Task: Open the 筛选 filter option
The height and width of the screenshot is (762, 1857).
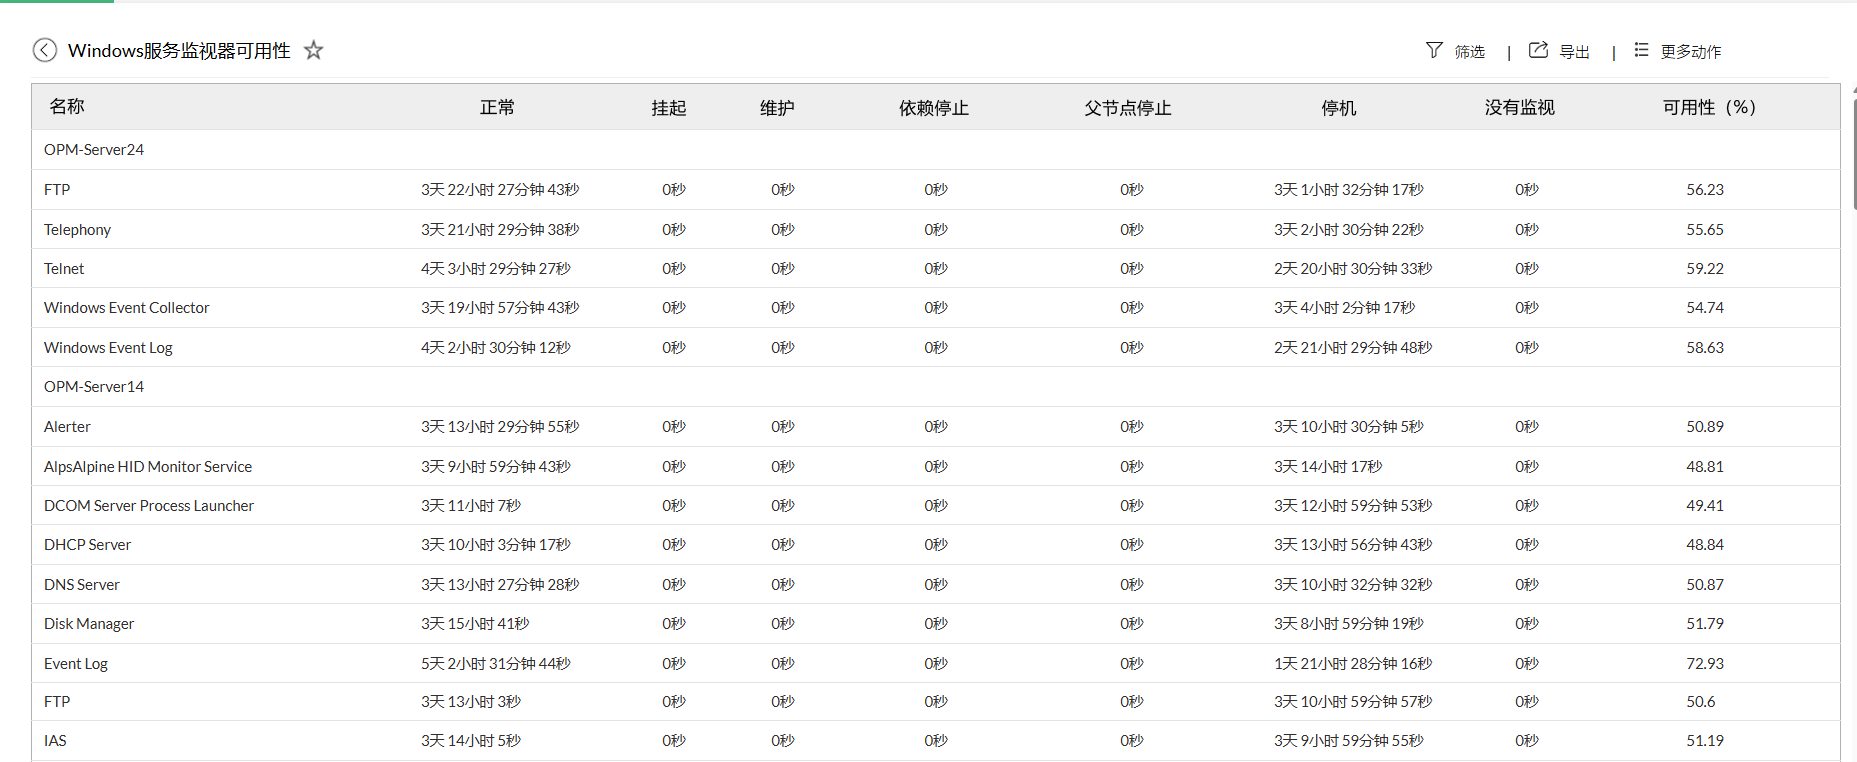Action: pos(1469,52)
